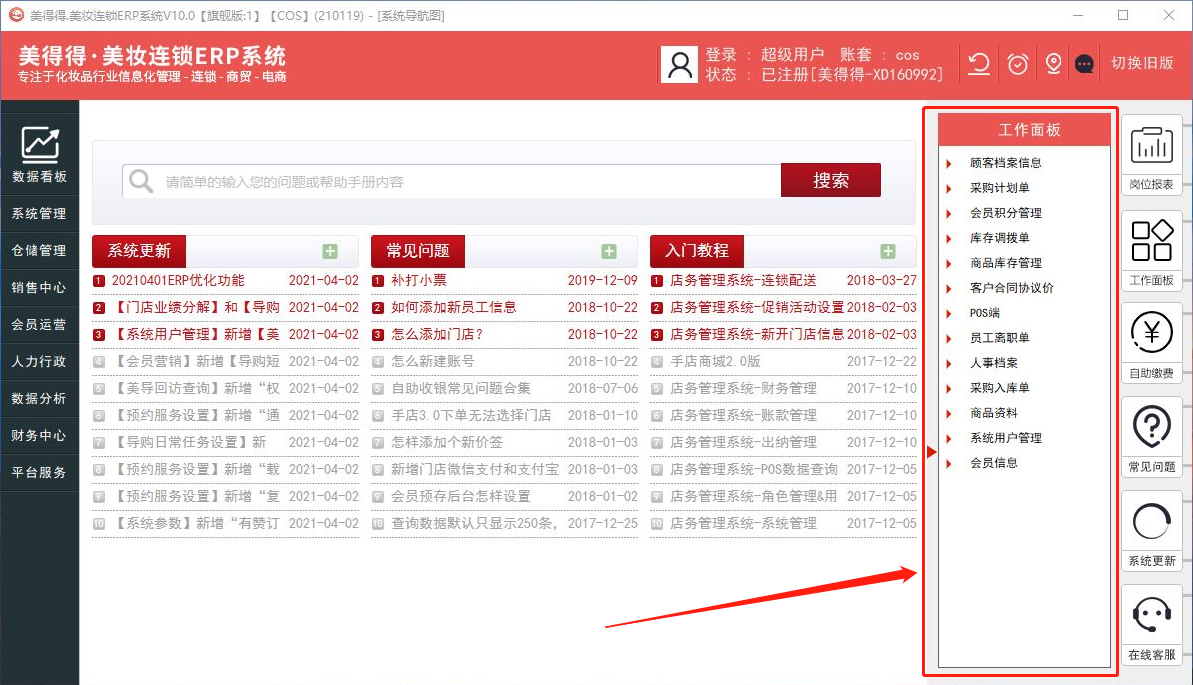Open 销售中心 menu
Viewport: 1193px width, 685px height.
click(x=39, y=288)
